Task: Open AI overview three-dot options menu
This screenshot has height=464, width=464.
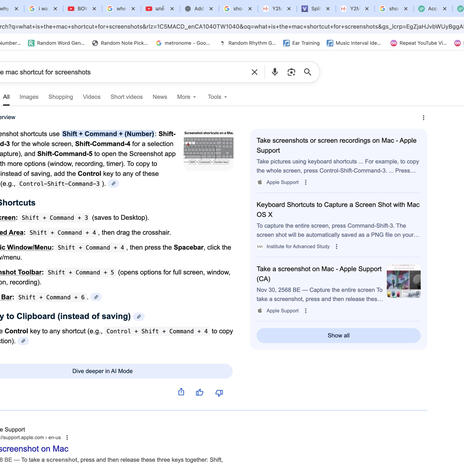Action: click(423, 118)
